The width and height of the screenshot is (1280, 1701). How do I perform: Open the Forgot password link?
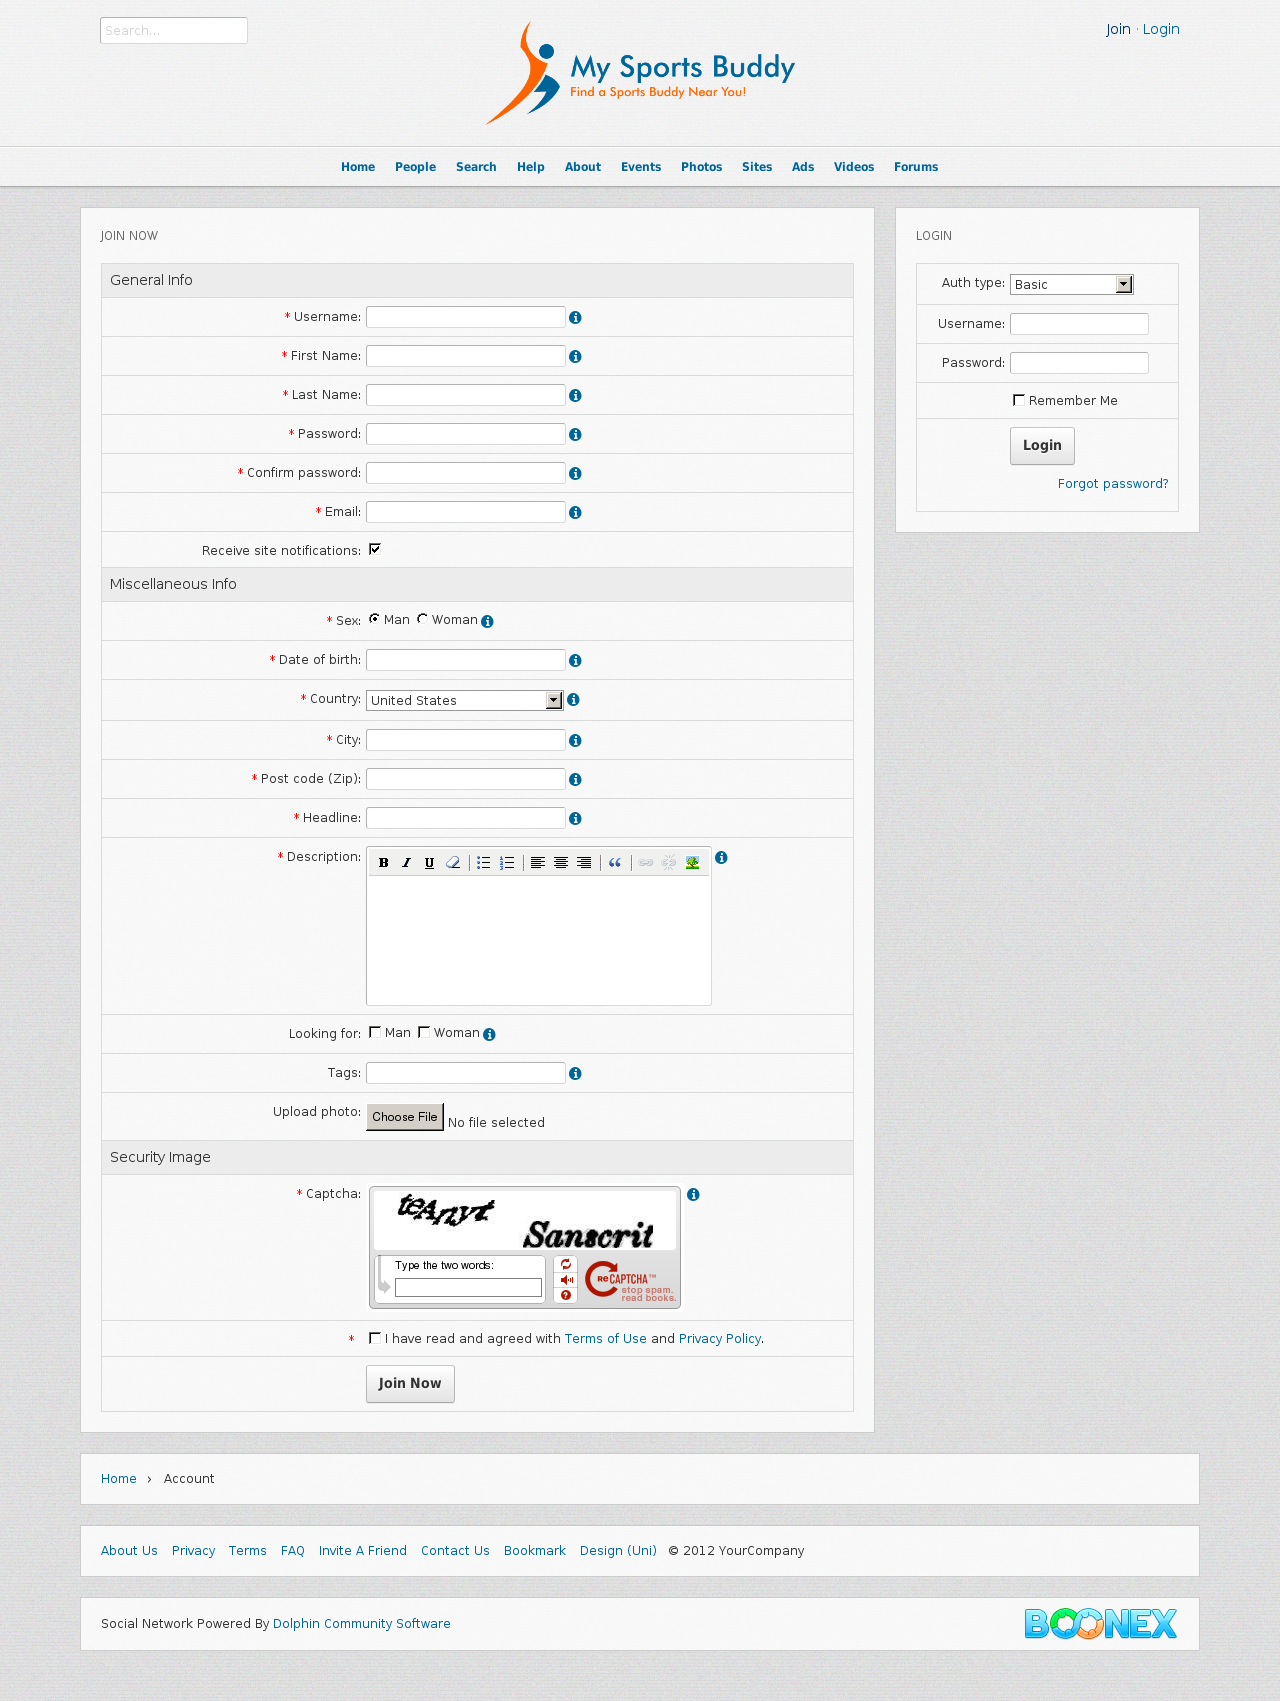1113,484
